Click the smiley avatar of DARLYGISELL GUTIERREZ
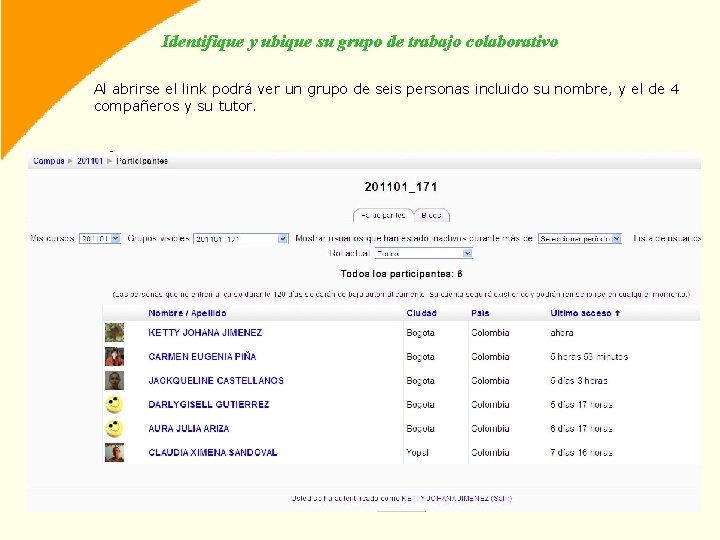This screenshot has width=720, height=540. tap(114, 405)
